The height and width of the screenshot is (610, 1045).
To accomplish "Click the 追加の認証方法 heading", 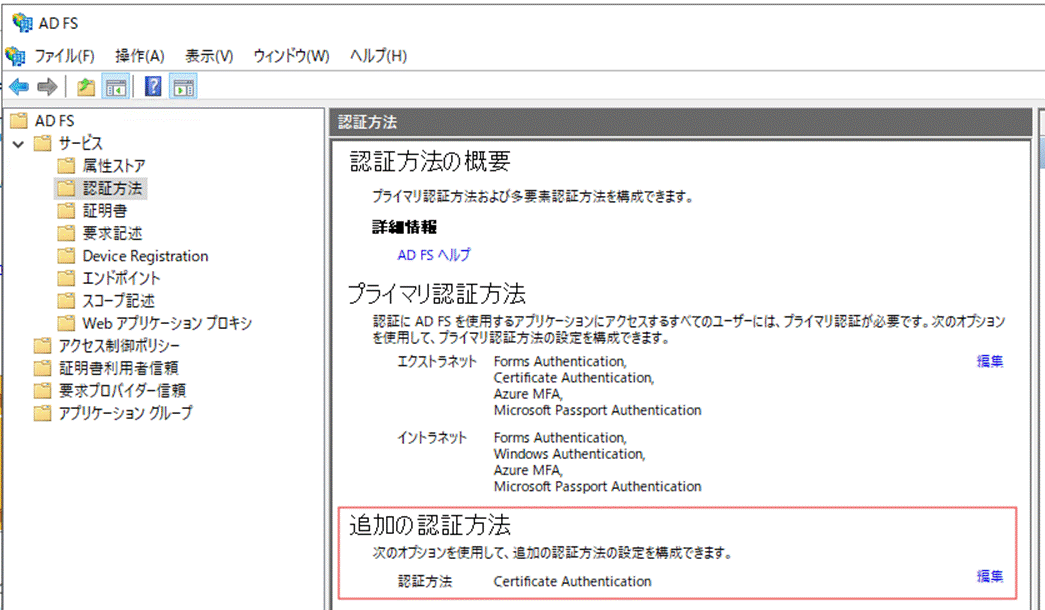I will (x=430, y=525).
